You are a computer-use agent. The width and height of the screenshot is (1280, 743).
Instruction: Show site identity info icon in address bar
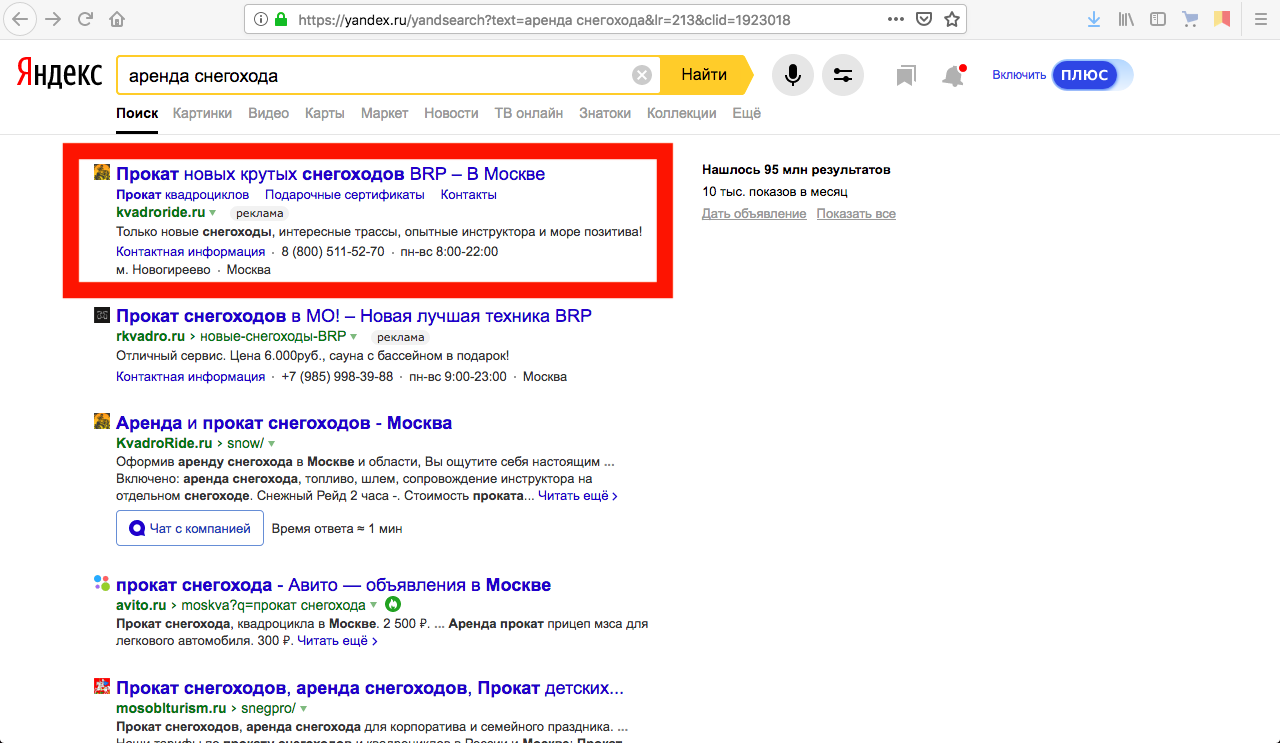(261, 19)
